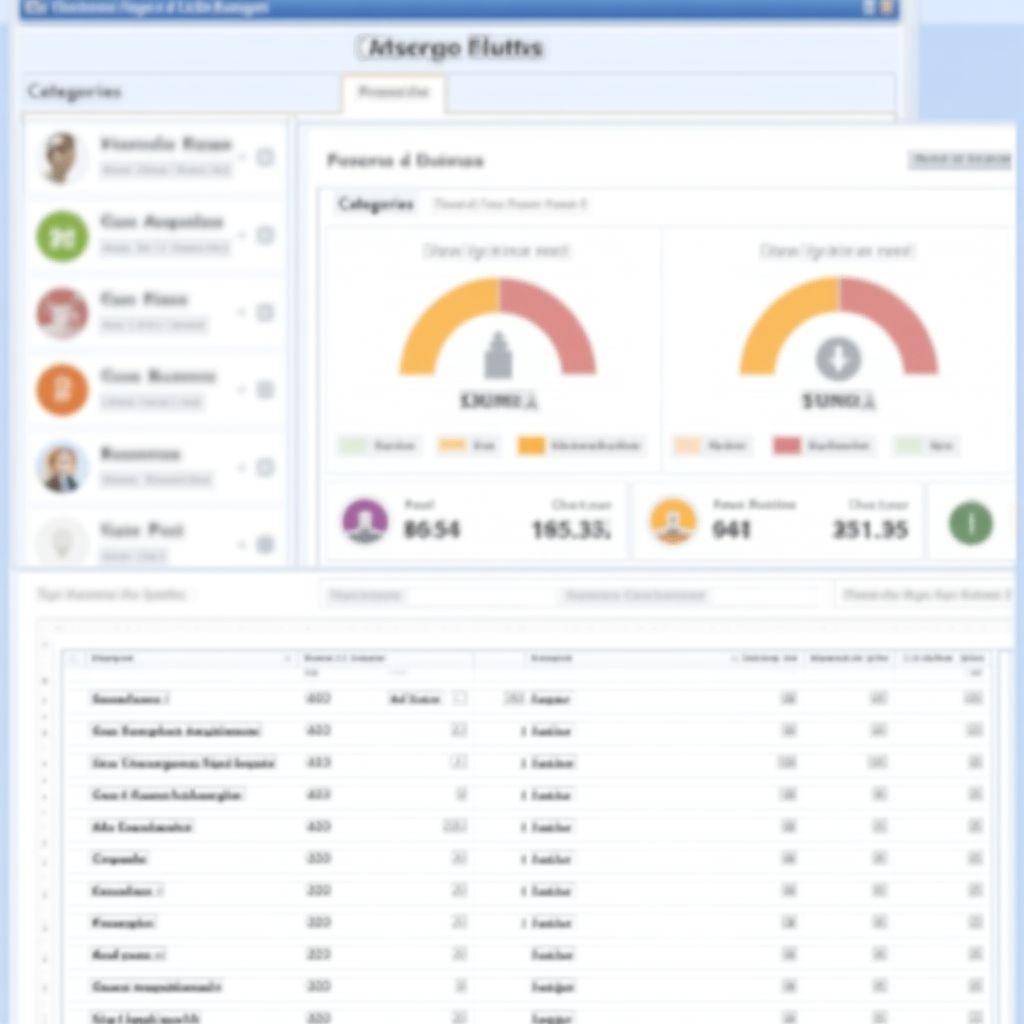Click the green circle avatar icon in sidebar
1024x1024 pixels.
click(62, 236)
